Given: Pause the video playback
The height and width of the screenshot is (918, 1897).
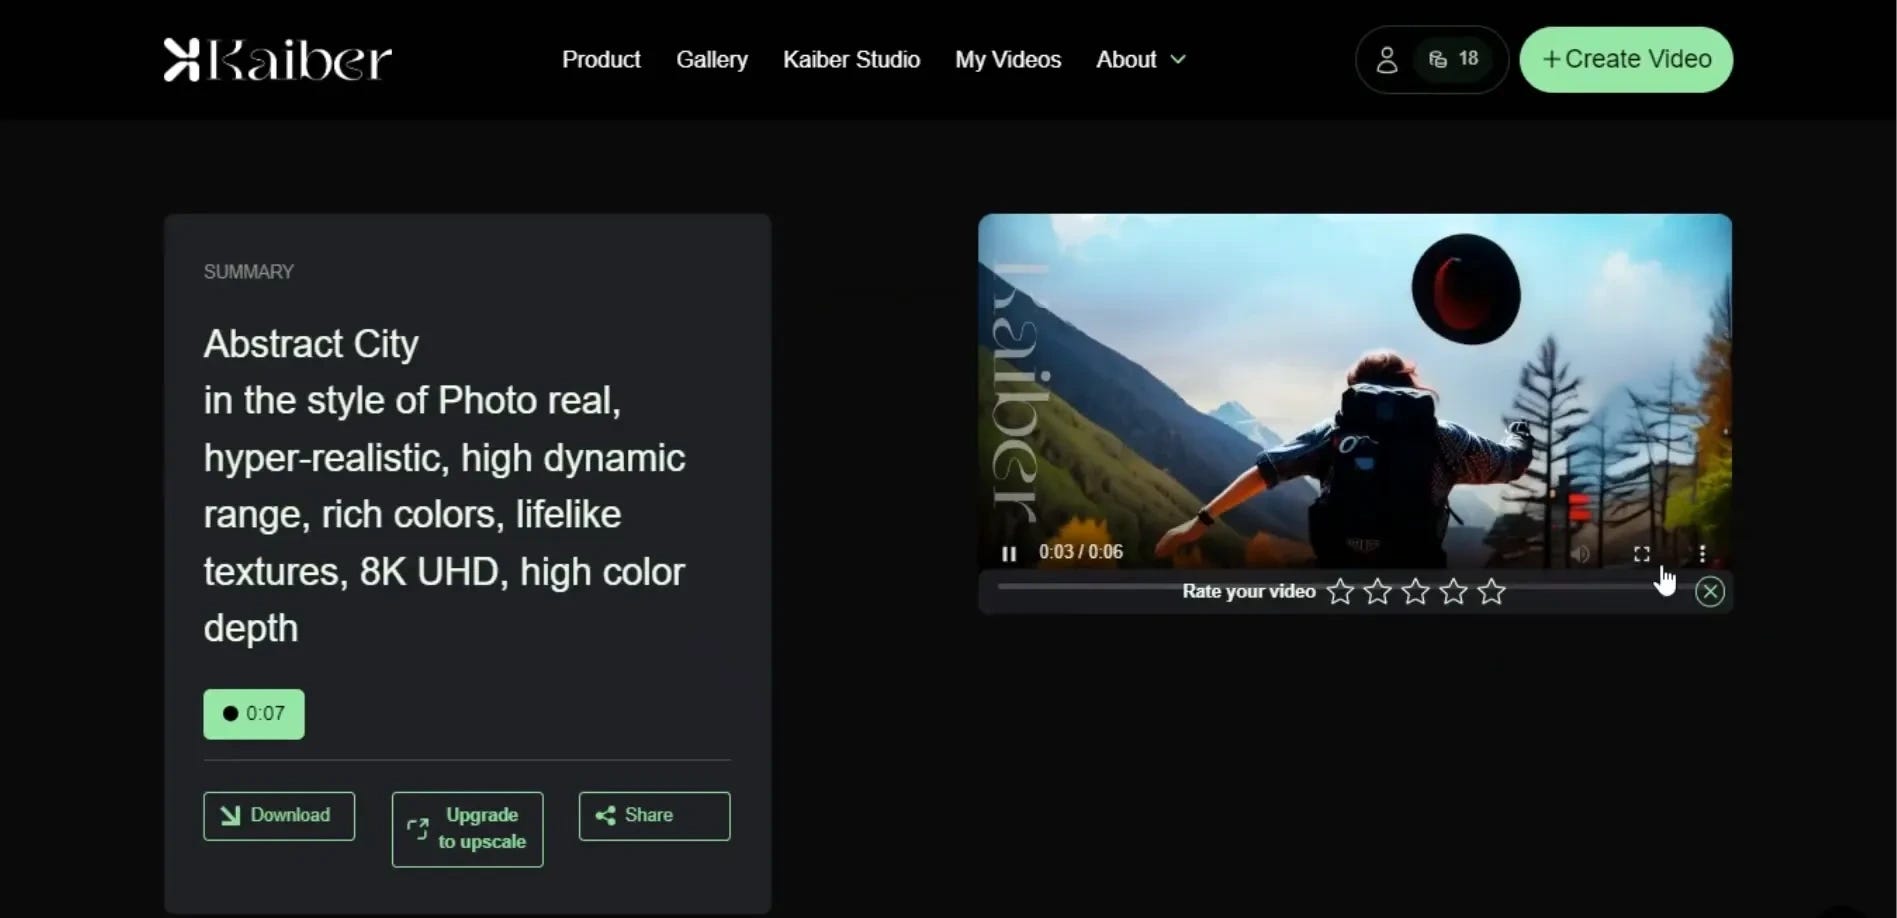Looking at the screenshot, I should (1009, 553).
